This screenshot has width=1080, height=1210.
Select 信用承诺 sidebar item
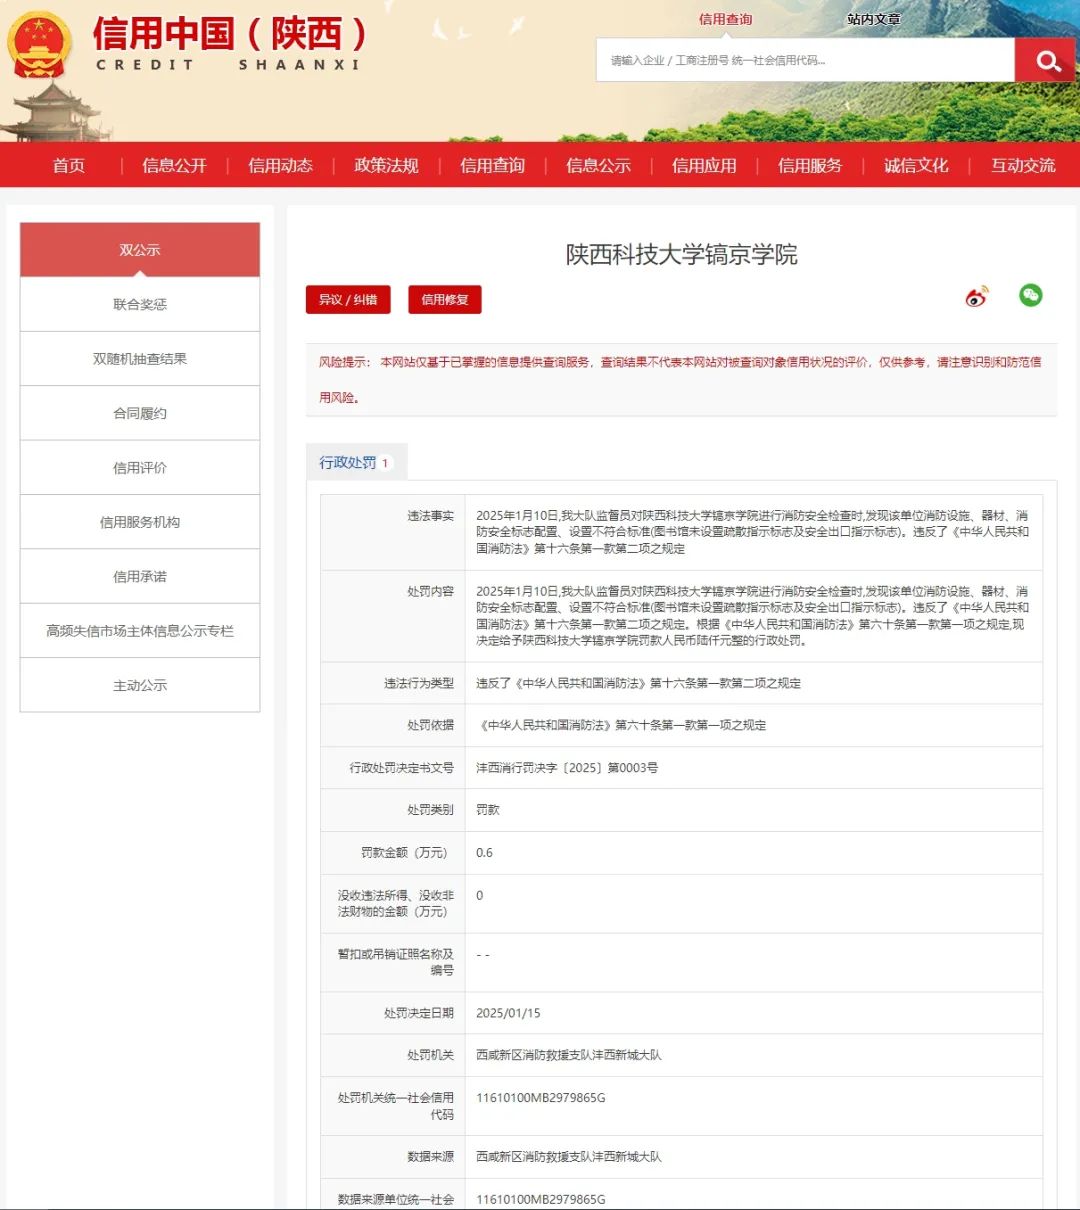pos(140,576)
